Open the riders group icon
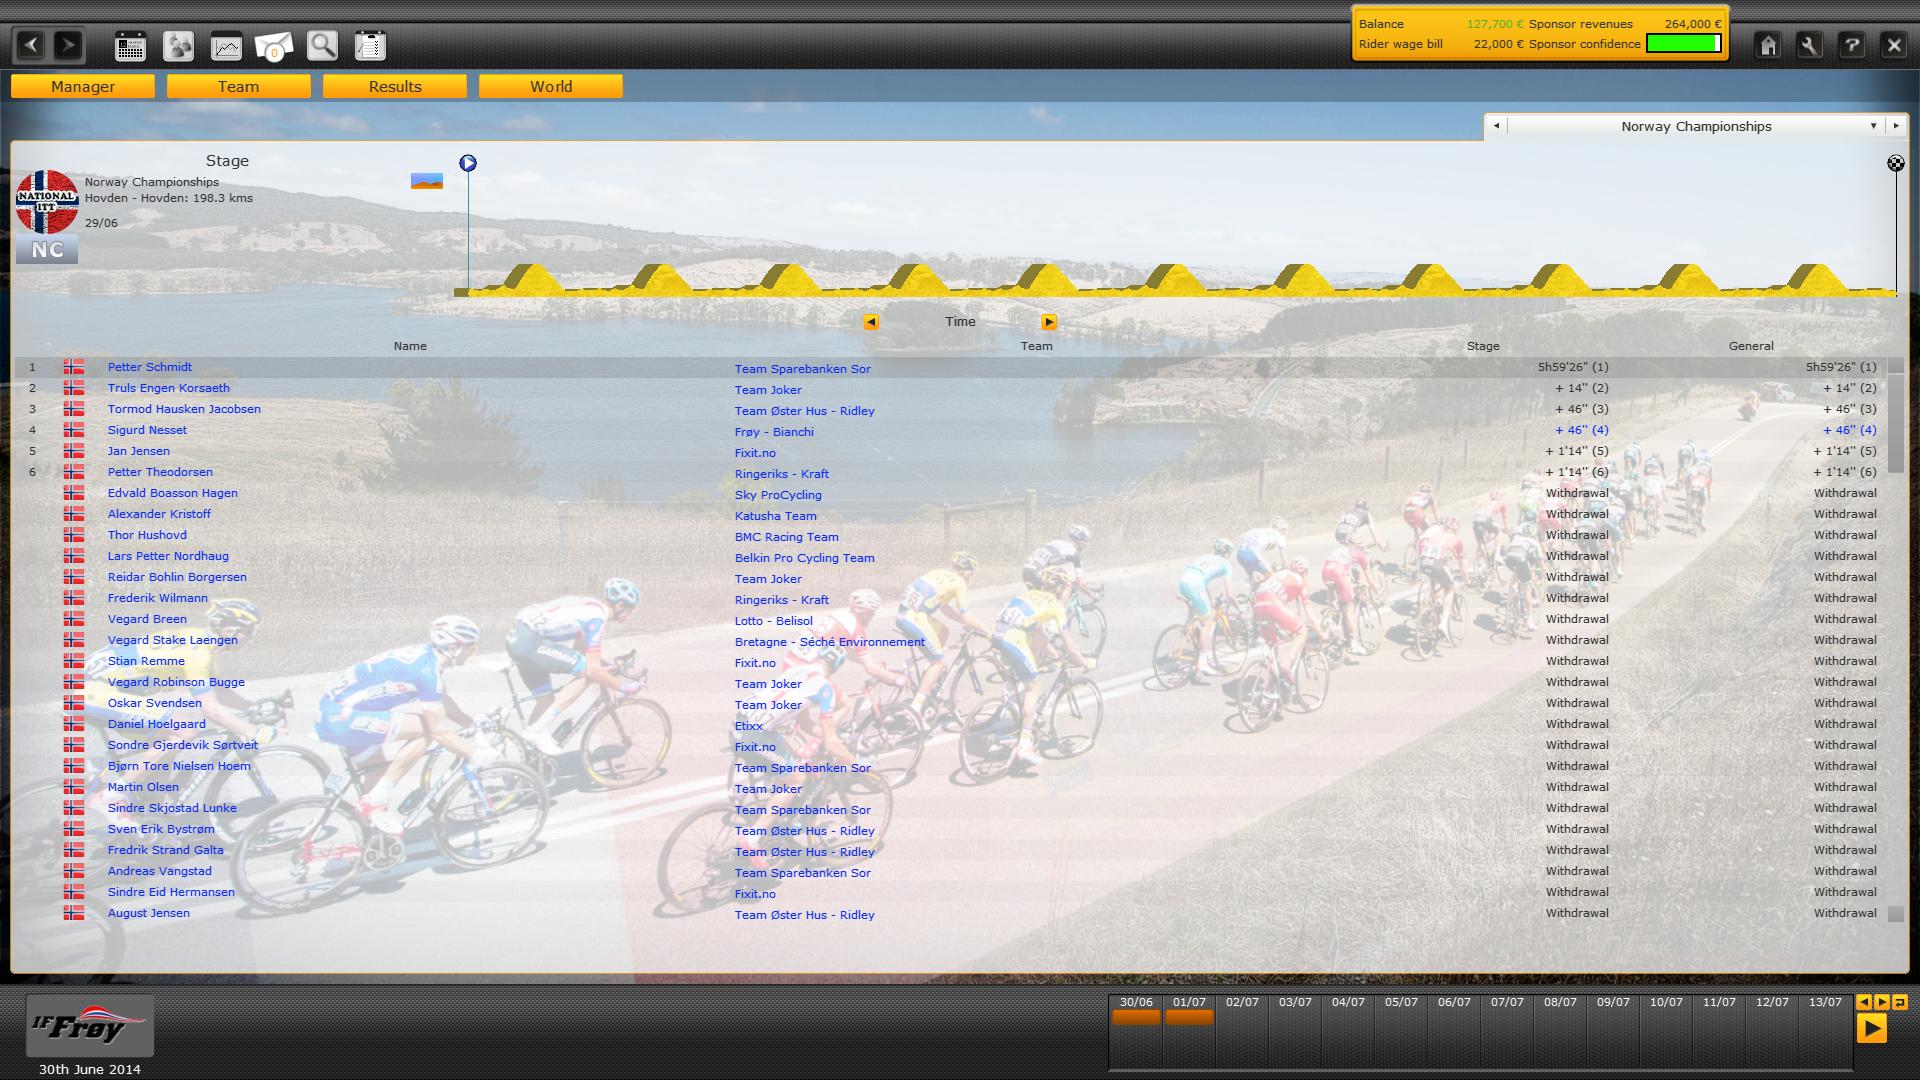Image resolution: width=1920 pixels, height=1080 pixels. pos(178,46)
